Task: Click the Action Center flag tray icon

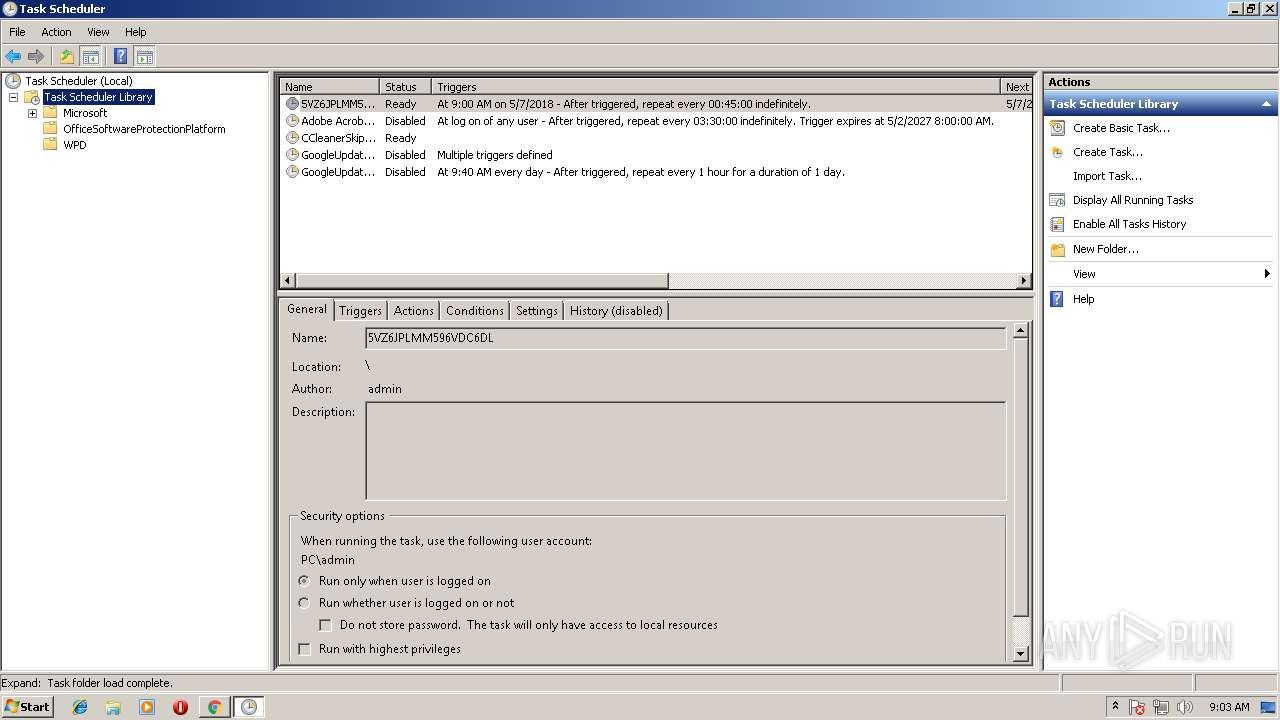Action: pyautogui.click(x=1138, y=707)
